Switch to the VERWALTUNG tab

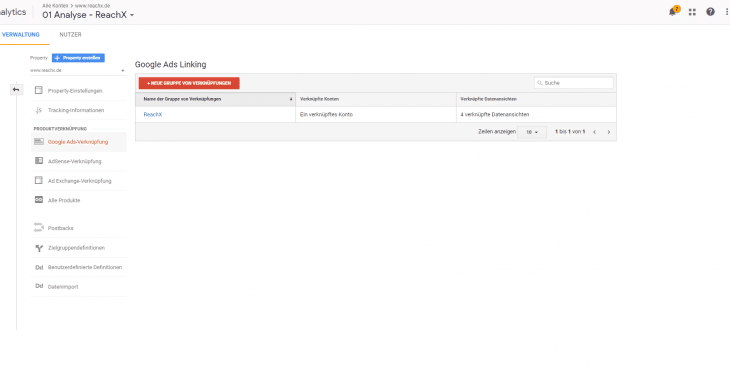tap(21, 34)
